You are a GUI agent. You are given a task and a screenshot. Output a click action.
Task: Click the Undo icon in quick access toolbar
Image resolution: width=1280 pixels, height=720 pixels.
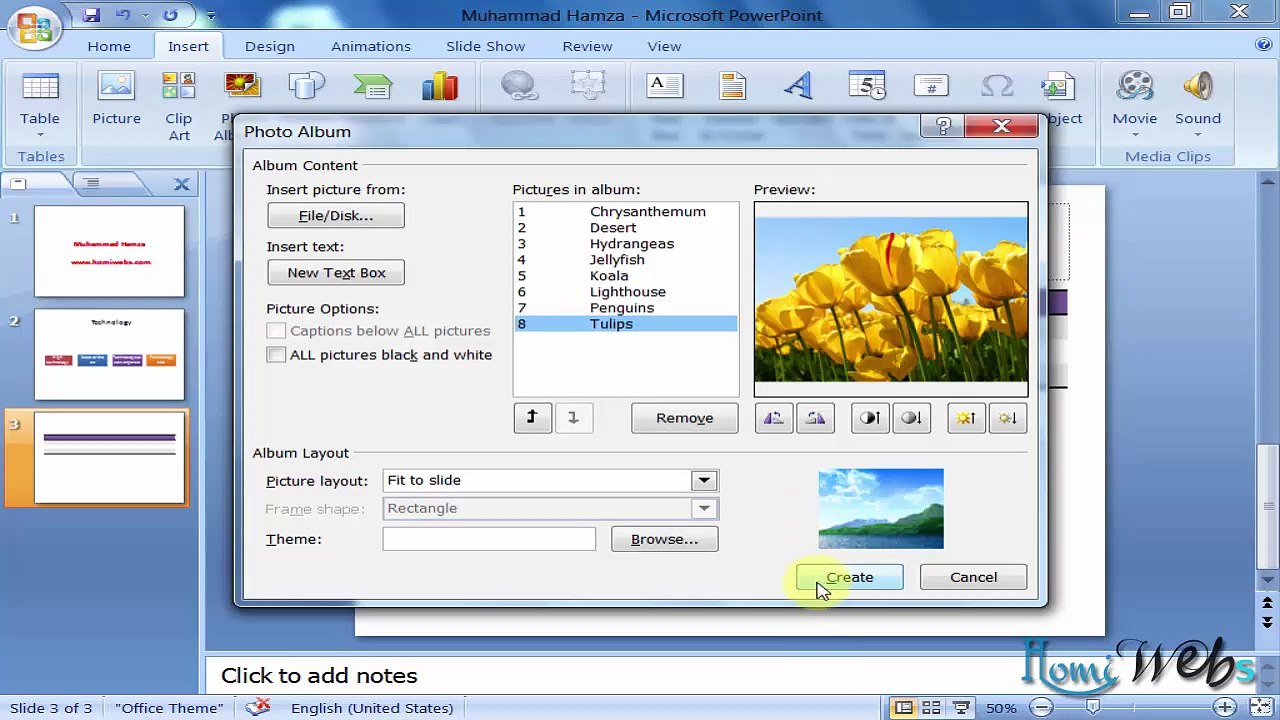tap(124, 15)
